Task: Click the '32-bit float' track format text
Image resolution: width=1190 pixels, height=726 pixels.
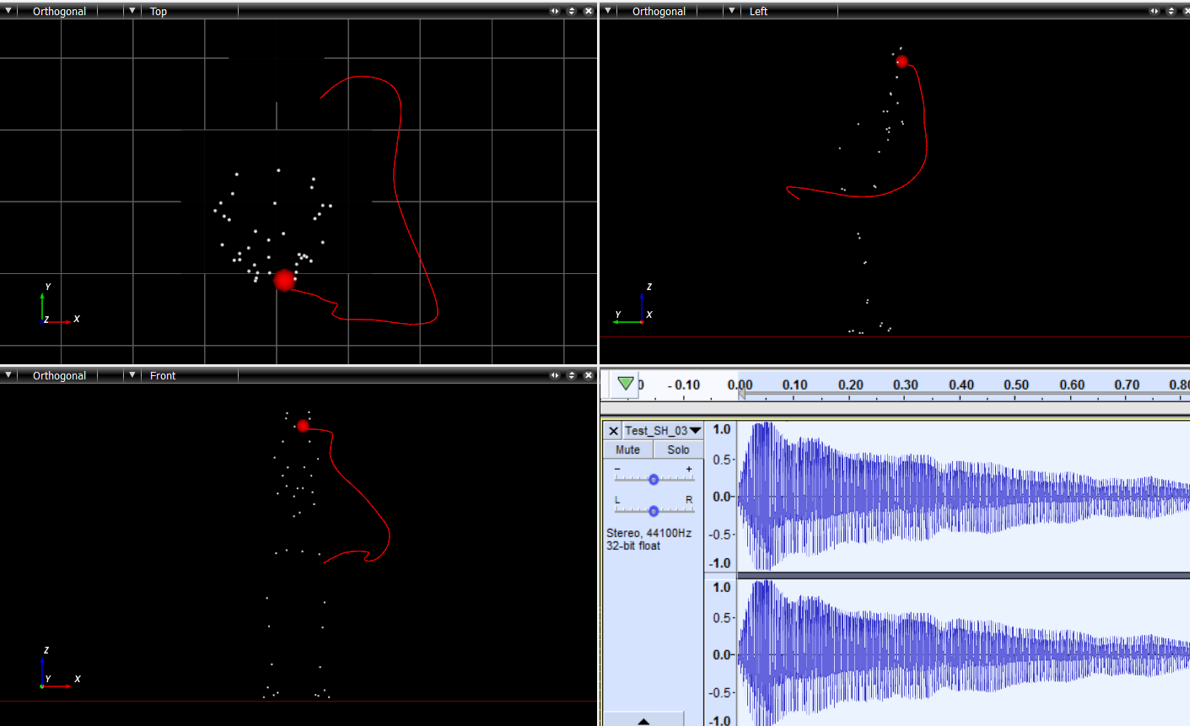Action: 633,545
